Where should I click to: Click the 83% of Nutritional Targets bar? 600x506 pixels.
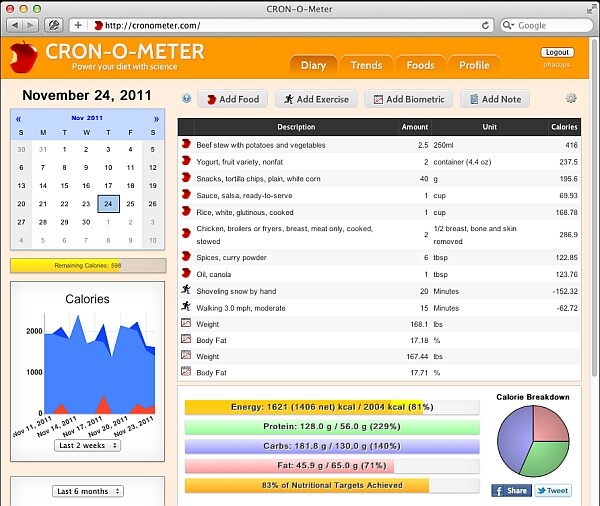332,485
